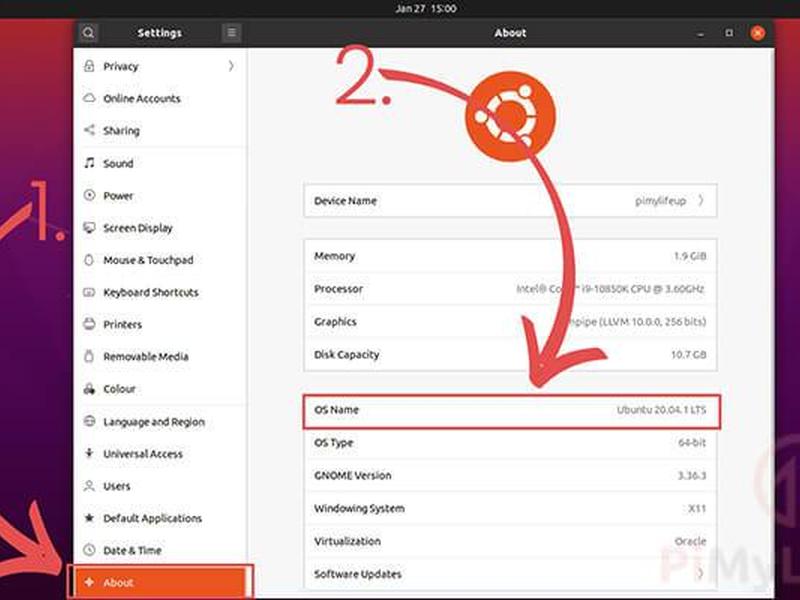Viewport: 800px width, 600px height.
Task: Click the OS Name value Ubuntu 20.04.1 LTS
Action: click(661, 410)
